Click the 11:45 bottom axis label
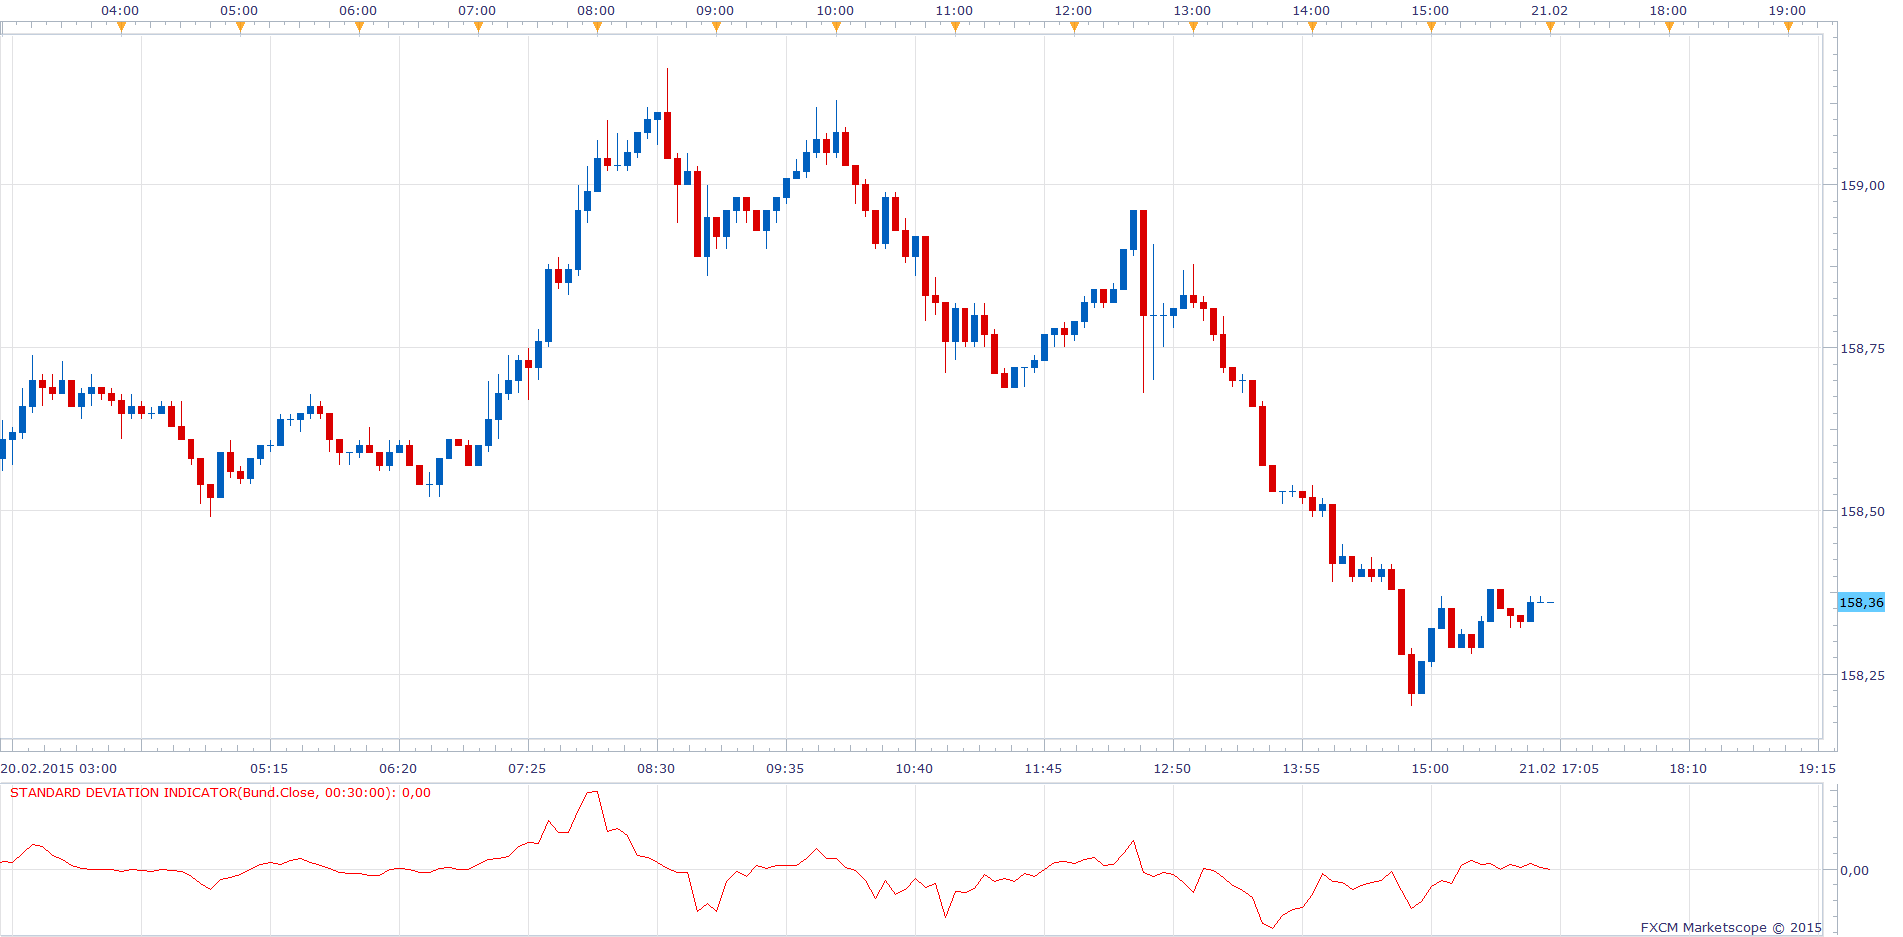Image resolution: width=1903 pixels, height=937 pixels. click(1043, 769)
